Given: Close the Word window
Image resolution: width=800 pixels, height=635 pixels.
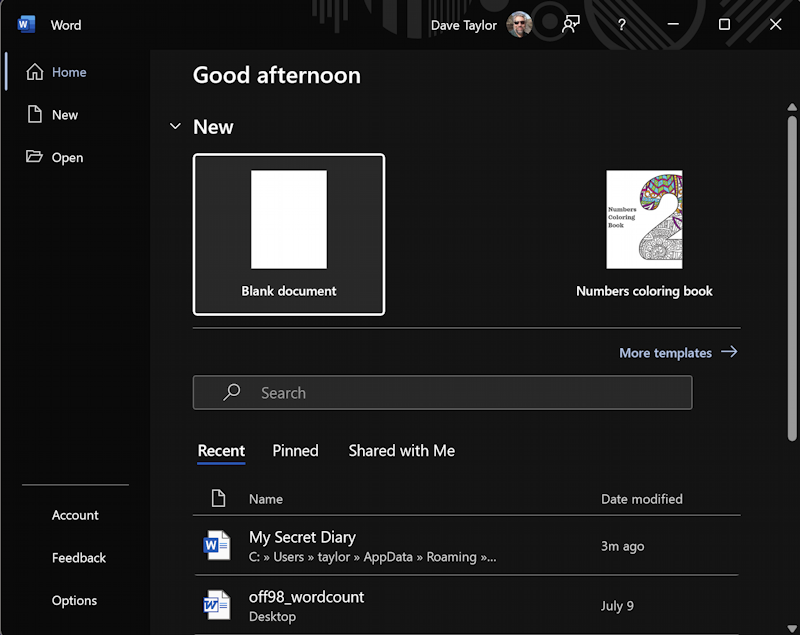Looking at the screenshot, I should tap(776, 24).
